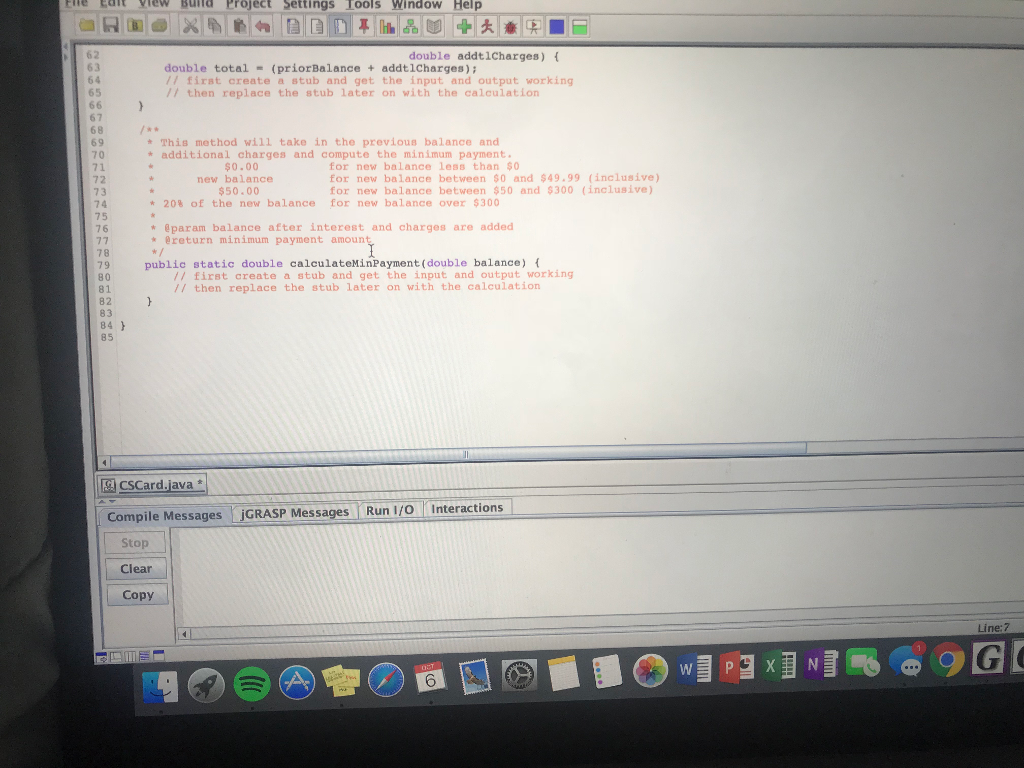Image resolution: width=1024 pixels, height=768 pixels.
Task: Click the Clear button
Action: 136,569
